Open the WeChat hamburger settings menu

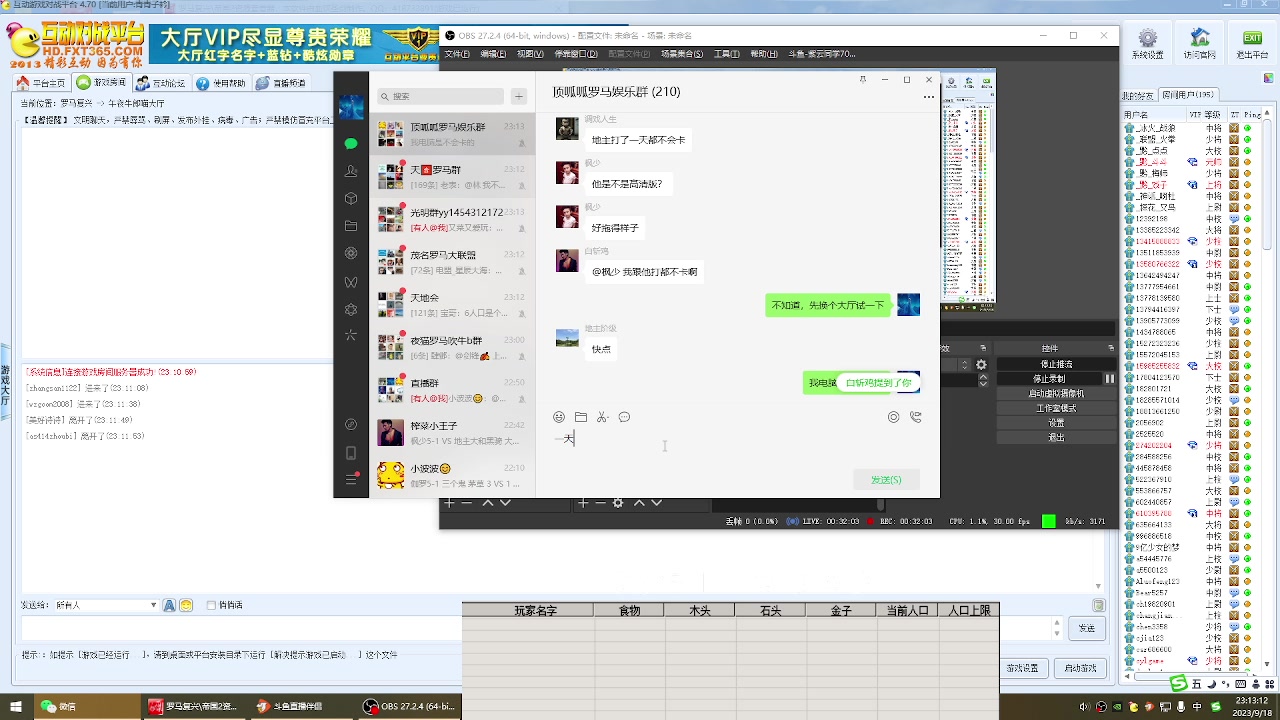pos(351,480)
